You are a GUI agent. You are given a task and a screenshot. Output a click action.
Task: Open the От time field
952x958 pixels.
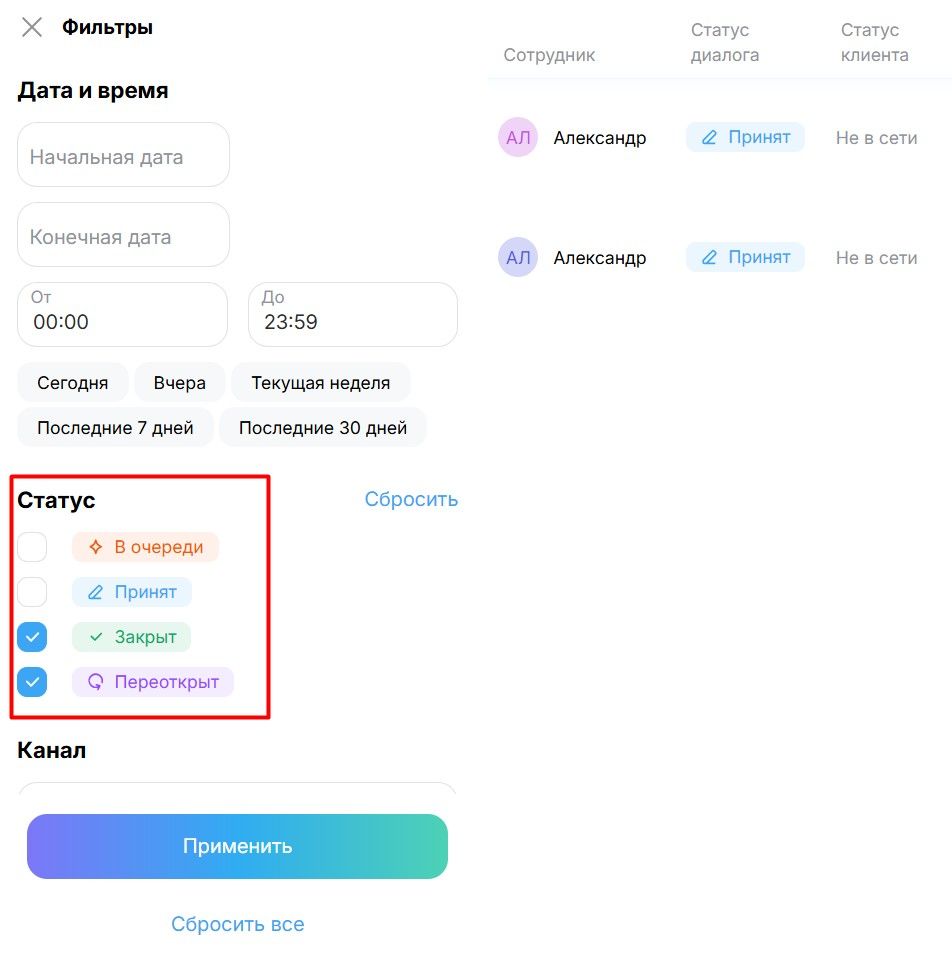[122, 314]
